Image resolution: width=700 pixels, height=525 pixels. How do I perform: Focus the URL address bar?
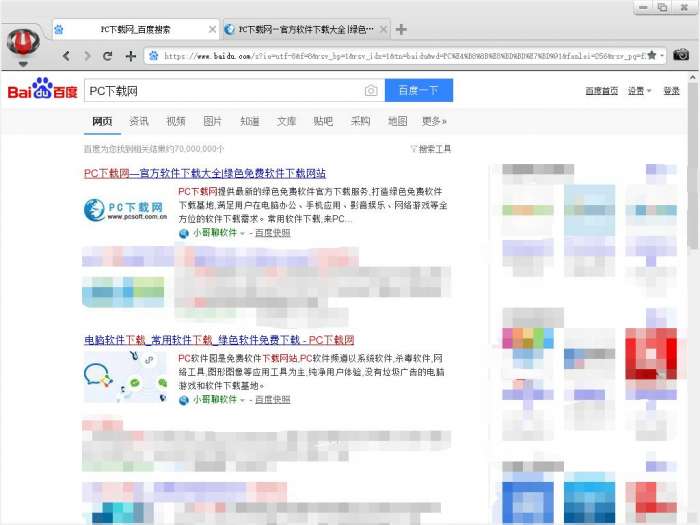point(404,56)
